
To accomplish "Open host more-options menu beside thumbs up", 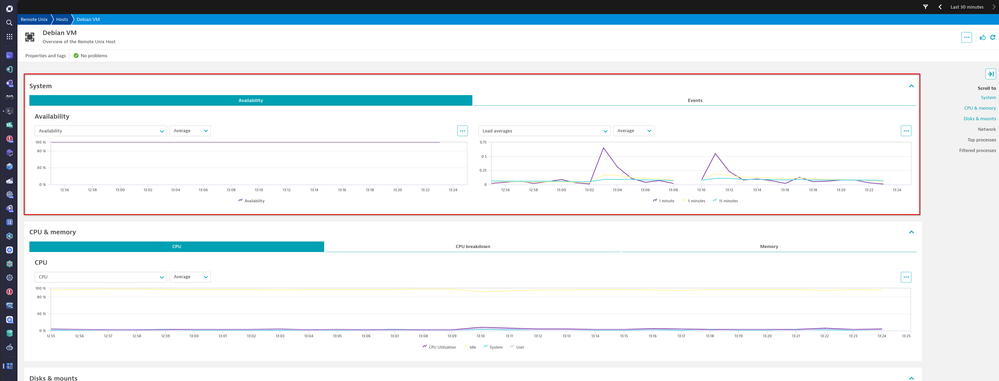I will (967, 38).
